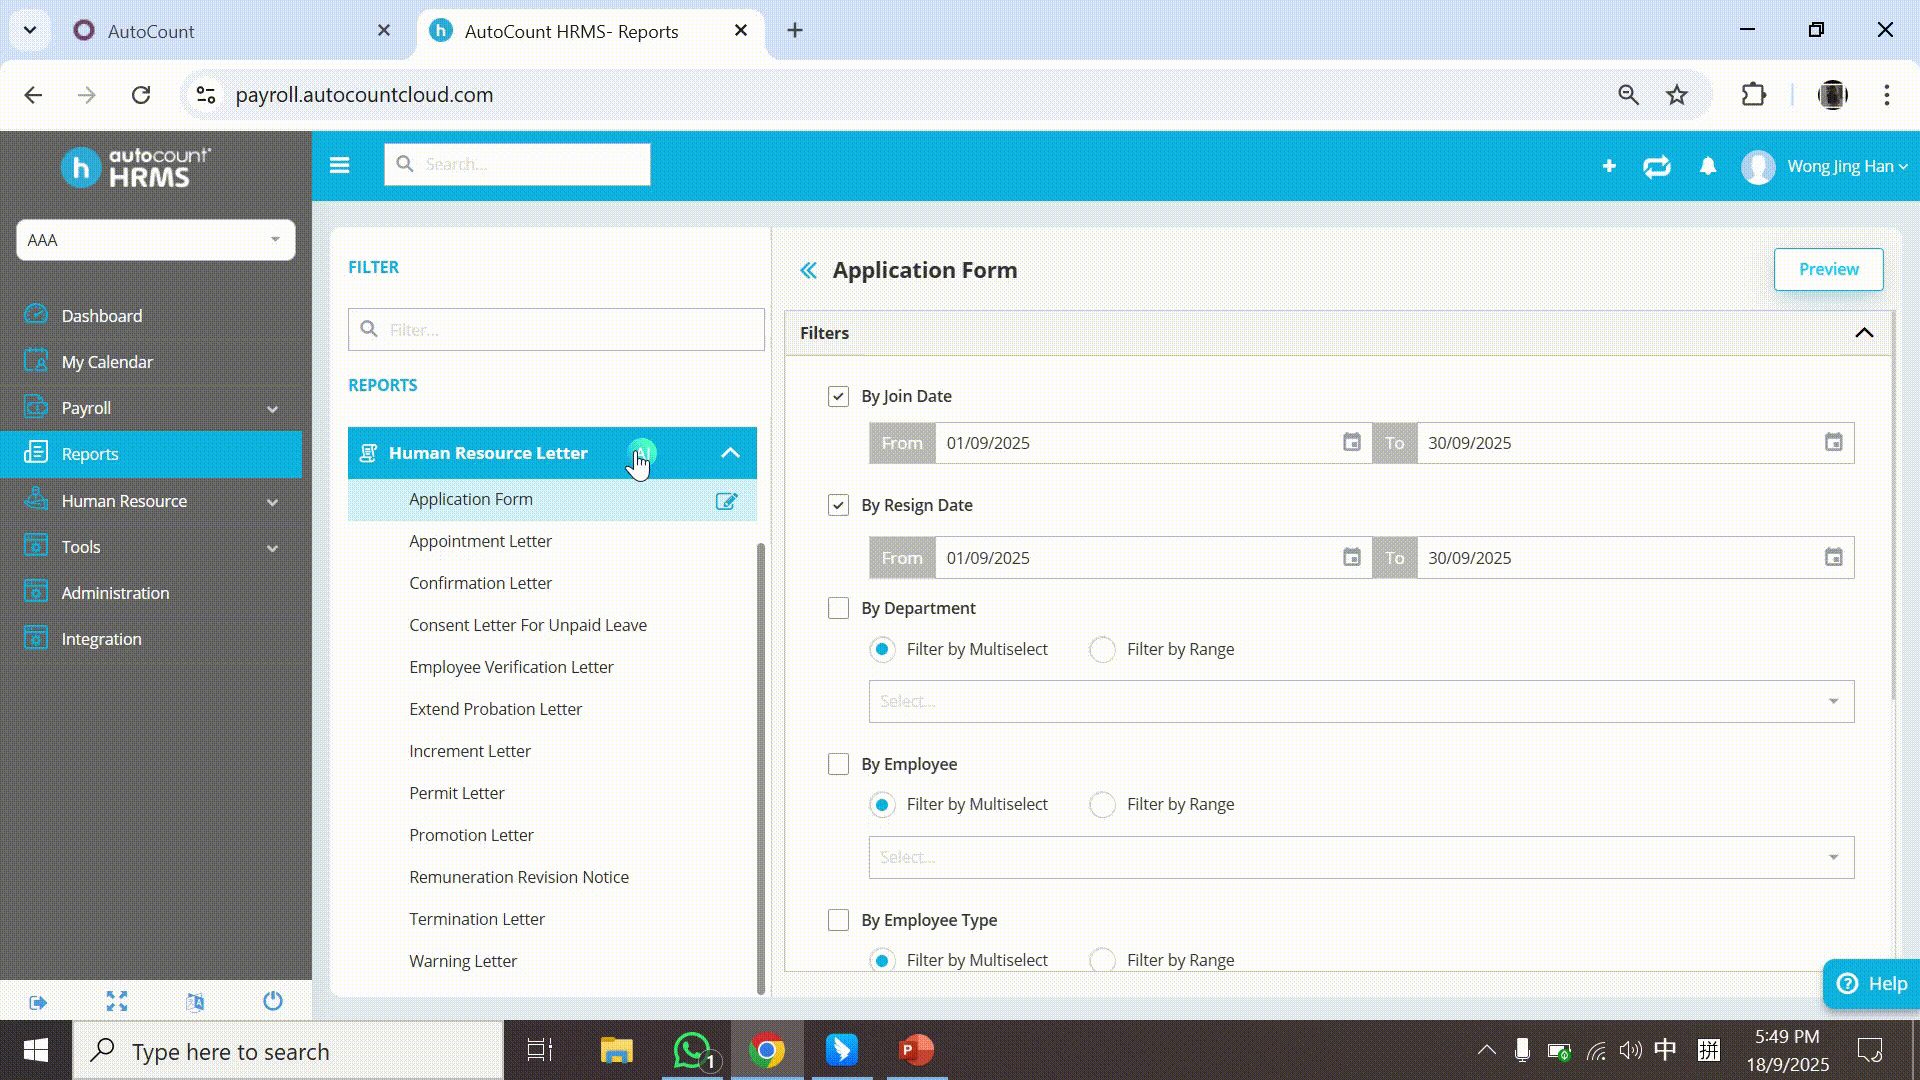This screenshot has width=1920, height=1080.
Task: Enable the By Department checkbox
Action: tap(838, 608)
